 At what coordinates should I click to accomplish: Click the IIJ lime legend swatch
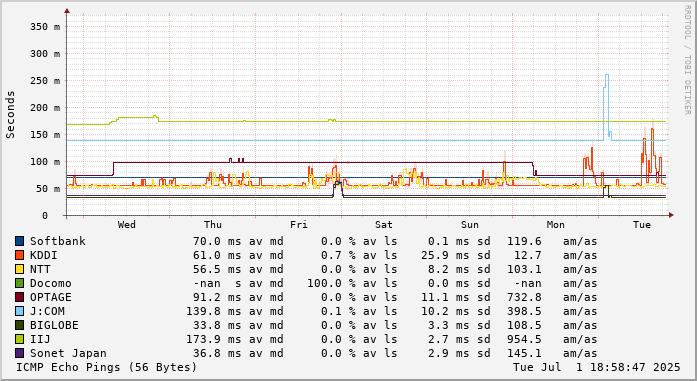[20, 339]
